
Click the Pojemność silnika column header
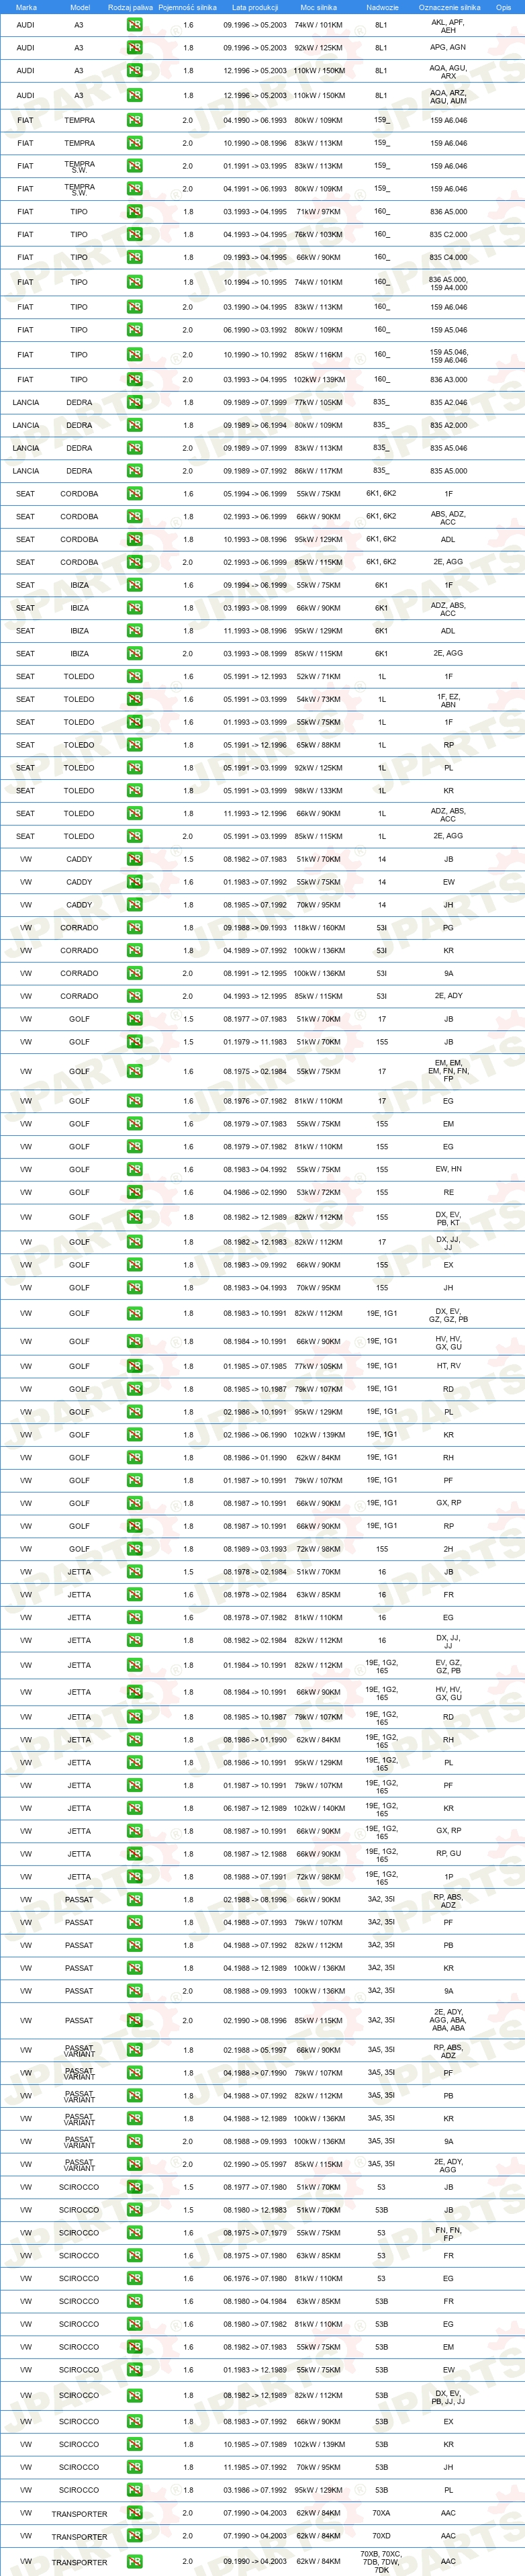pyautogui.click(x=187, y=7)
